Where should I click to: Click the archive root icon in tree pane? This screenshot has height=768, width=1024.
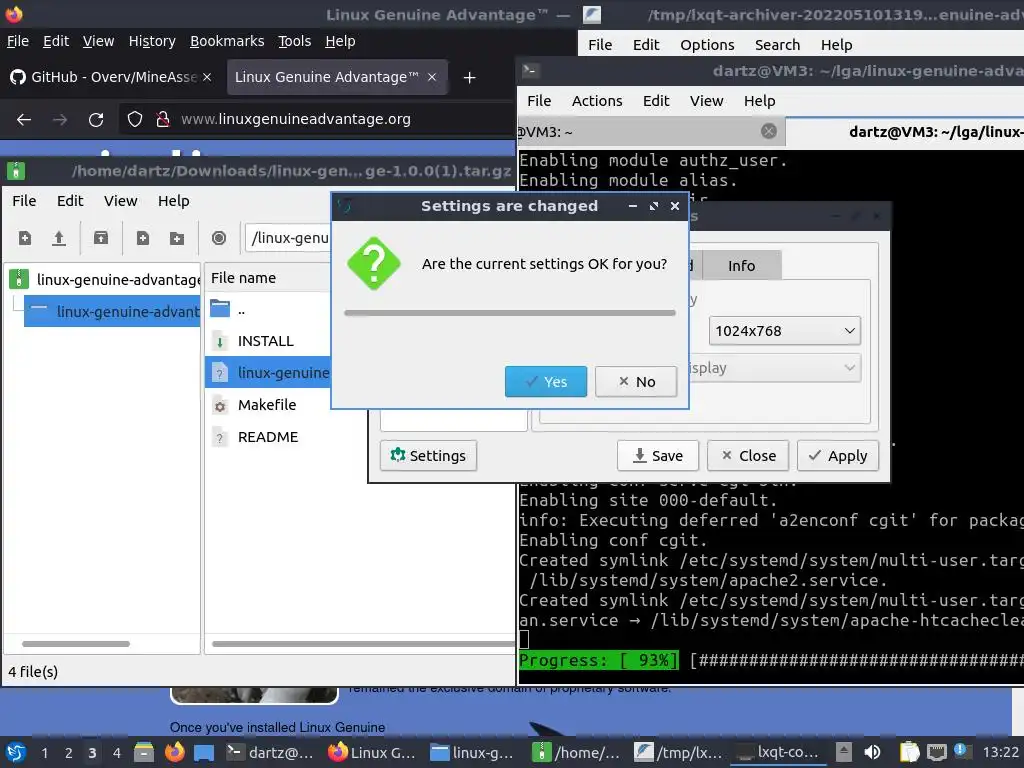pos(18,280)
